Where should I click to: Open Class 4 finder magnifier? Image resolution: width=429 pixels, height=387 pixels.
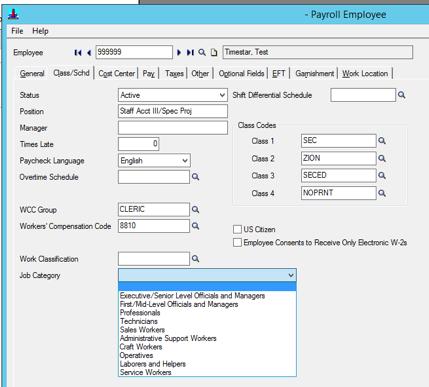click(382, 193)
